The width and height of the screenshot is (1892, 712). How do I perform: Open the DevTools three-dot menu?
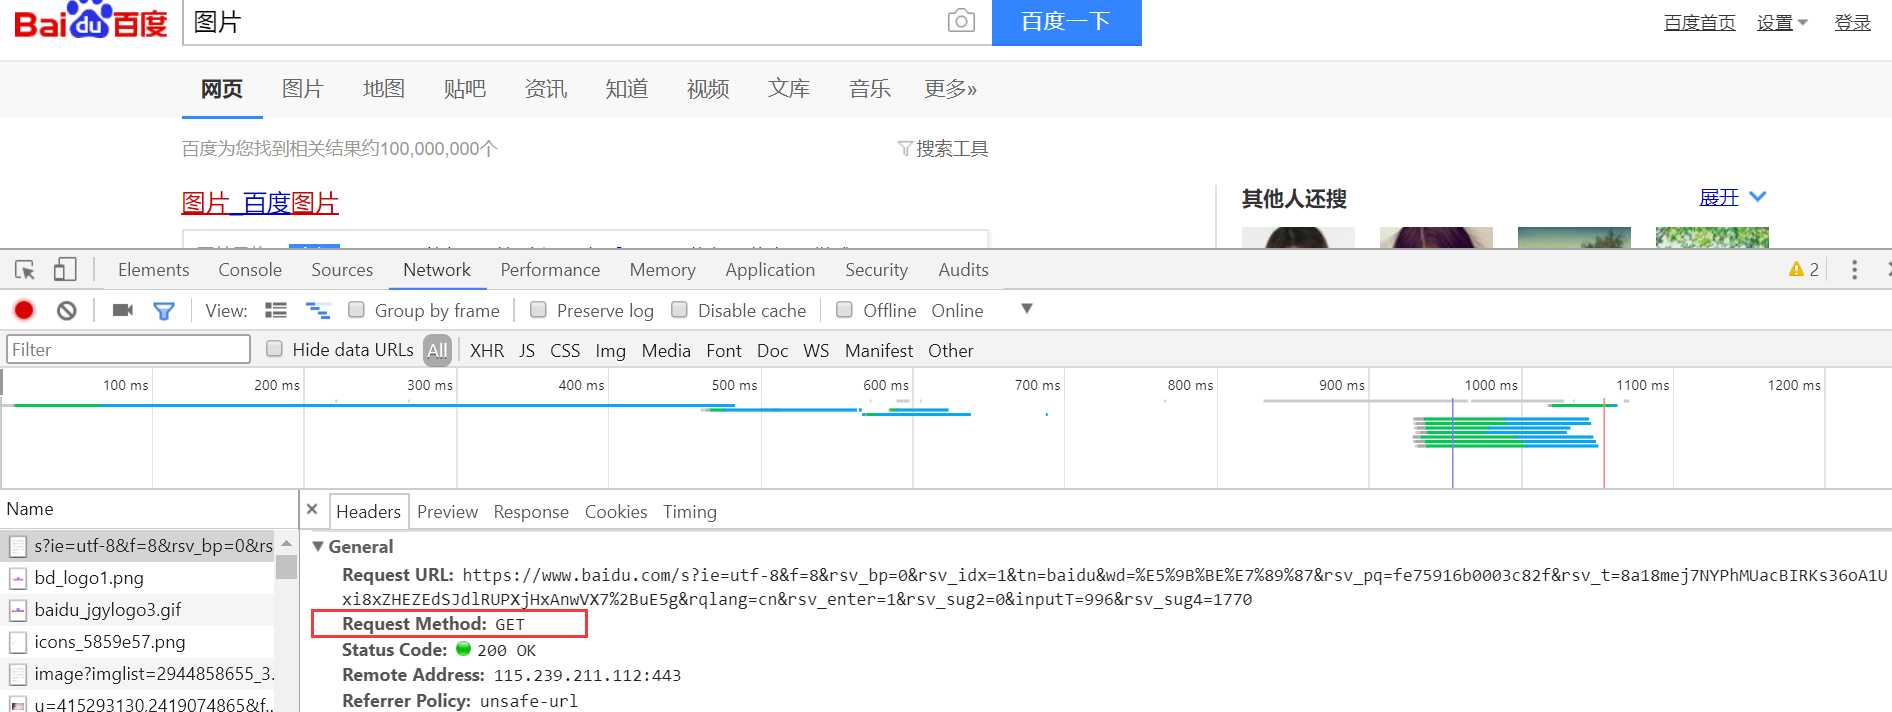pos(1854,269)
